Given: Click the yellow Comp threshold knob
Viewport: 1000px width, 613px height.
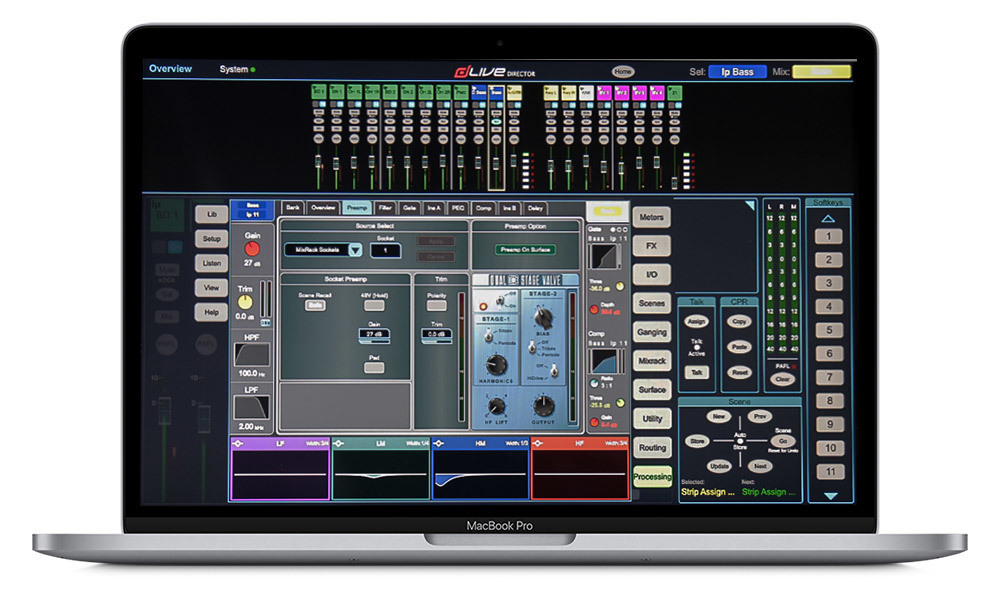Looking at the screenshot, I should tap(620, 403).
